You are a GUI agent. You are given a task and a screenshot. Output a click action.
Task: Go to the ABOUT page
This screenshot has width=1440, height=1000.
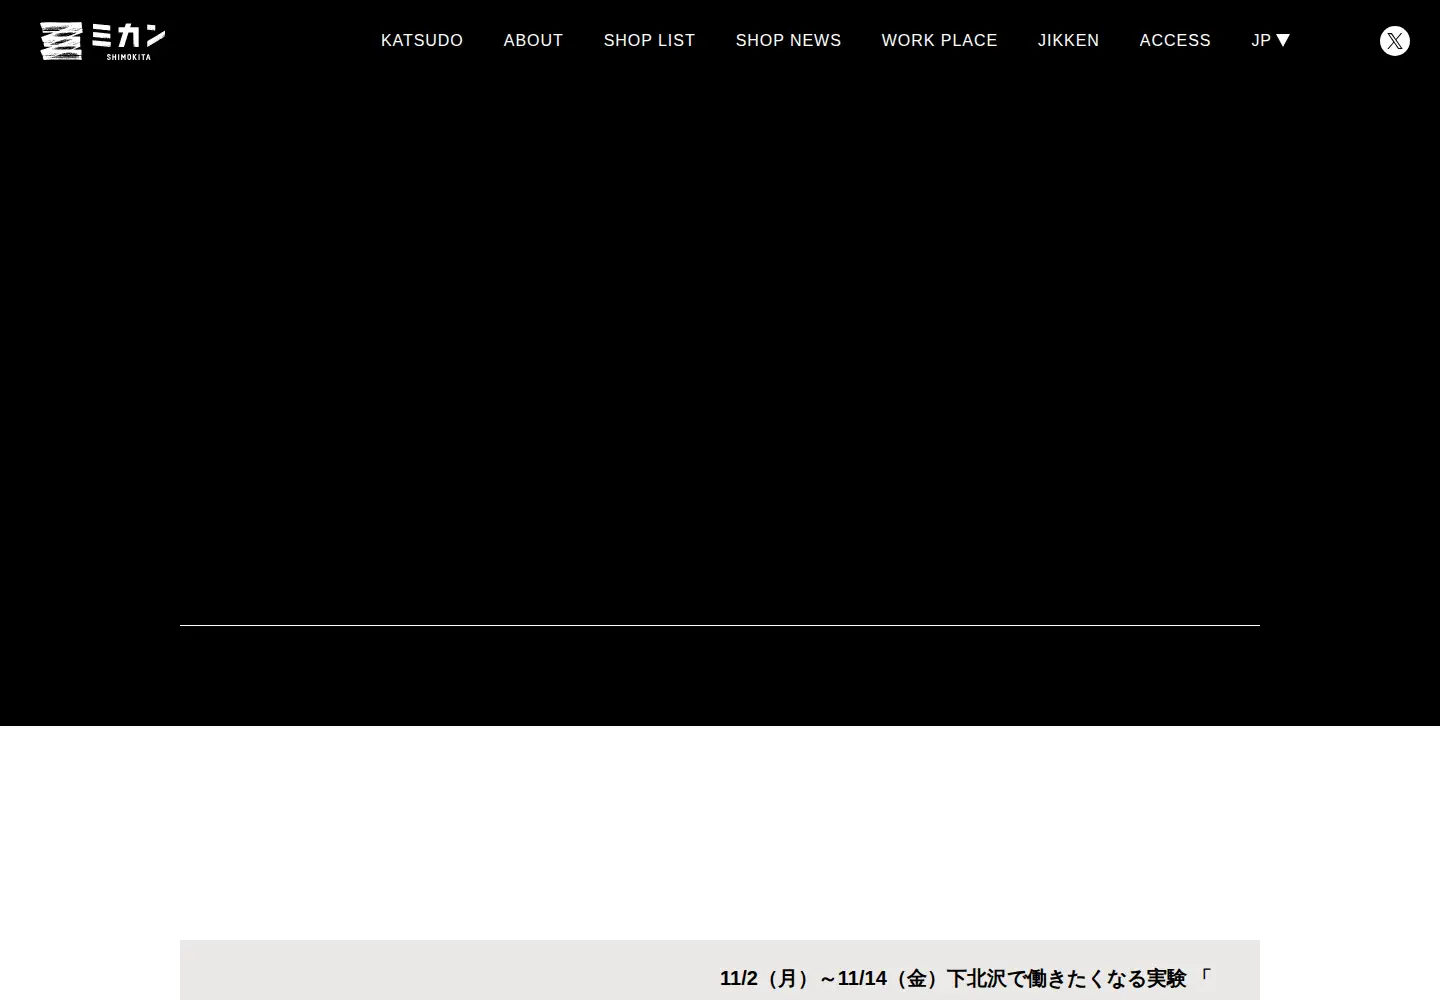[533, 40]
